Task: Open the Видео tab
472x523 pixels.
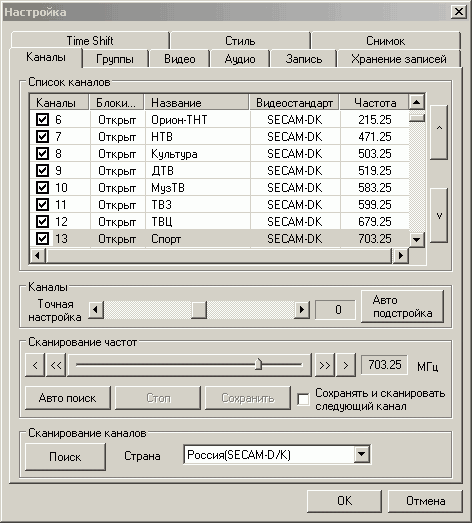Action: pos(179,59)
